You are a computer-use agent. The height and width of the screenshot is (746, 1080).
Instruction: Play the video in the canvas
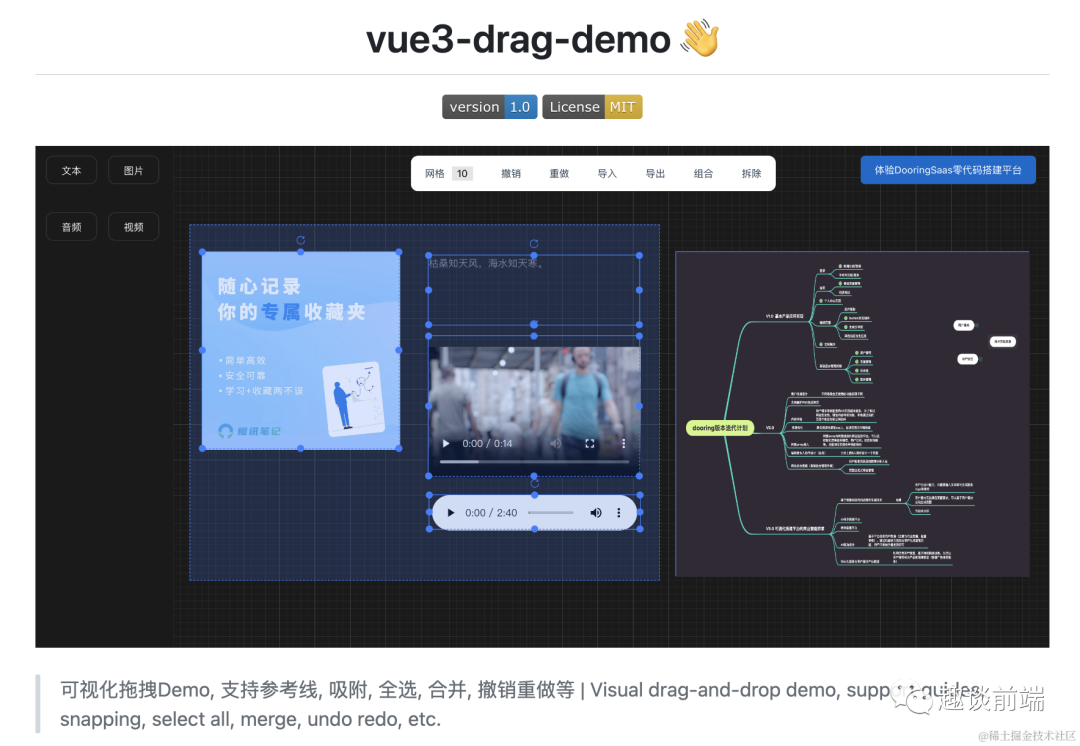[446, 444]
